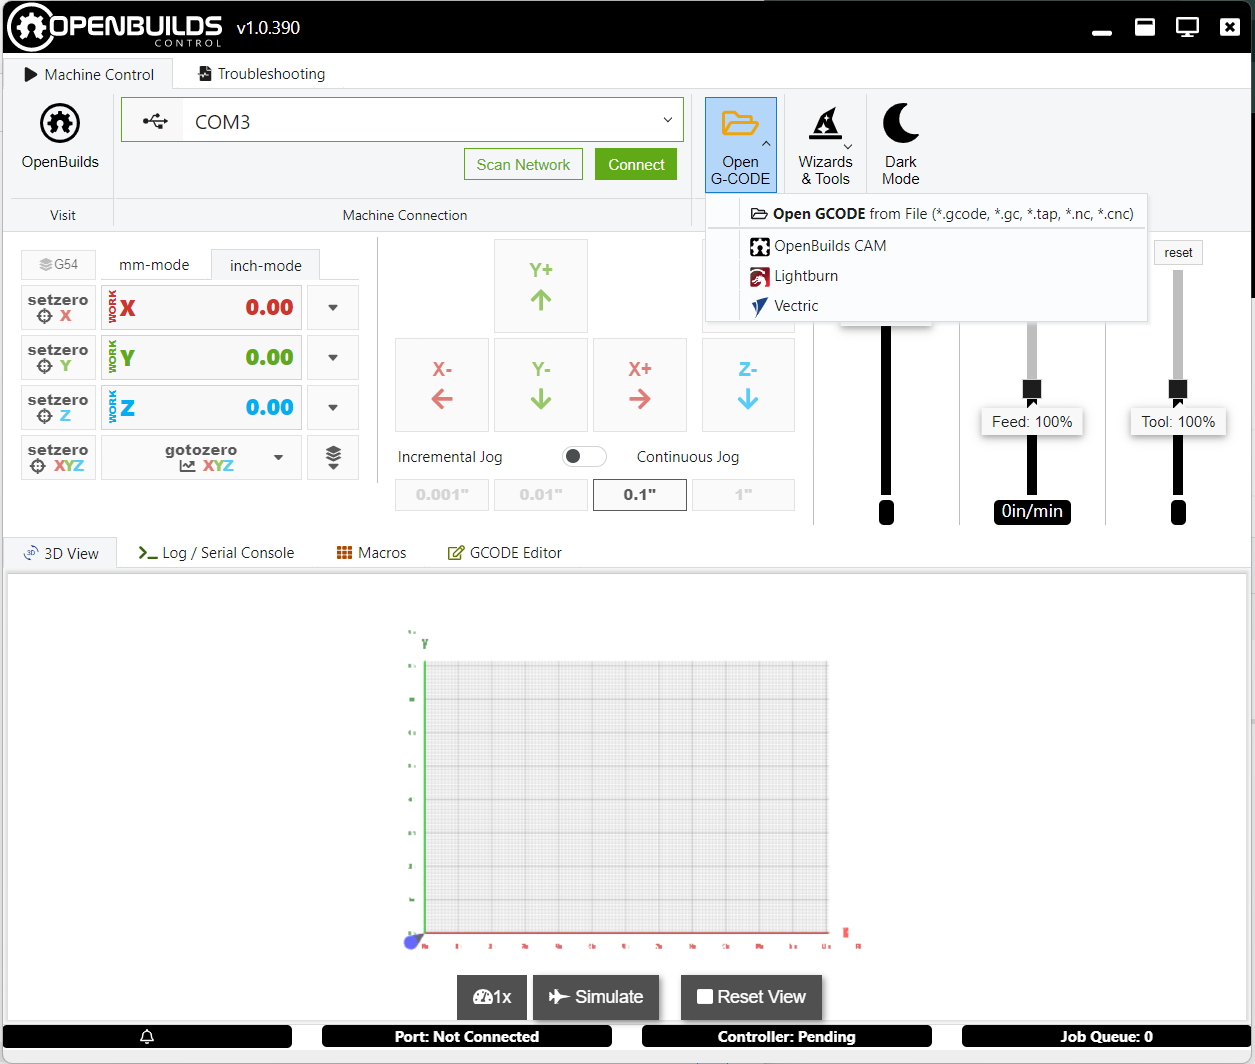Click the USB port icon

coord(154,121)
